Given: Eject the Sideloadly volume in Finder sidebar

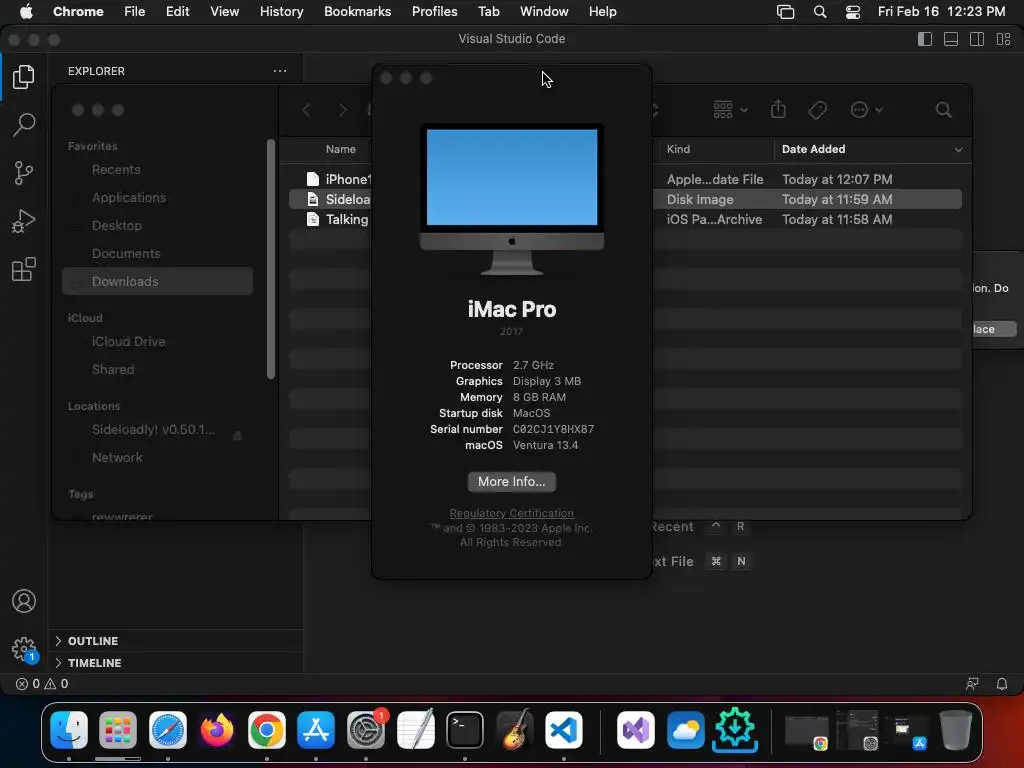Looking at the screenshot, I should (238, 436).
